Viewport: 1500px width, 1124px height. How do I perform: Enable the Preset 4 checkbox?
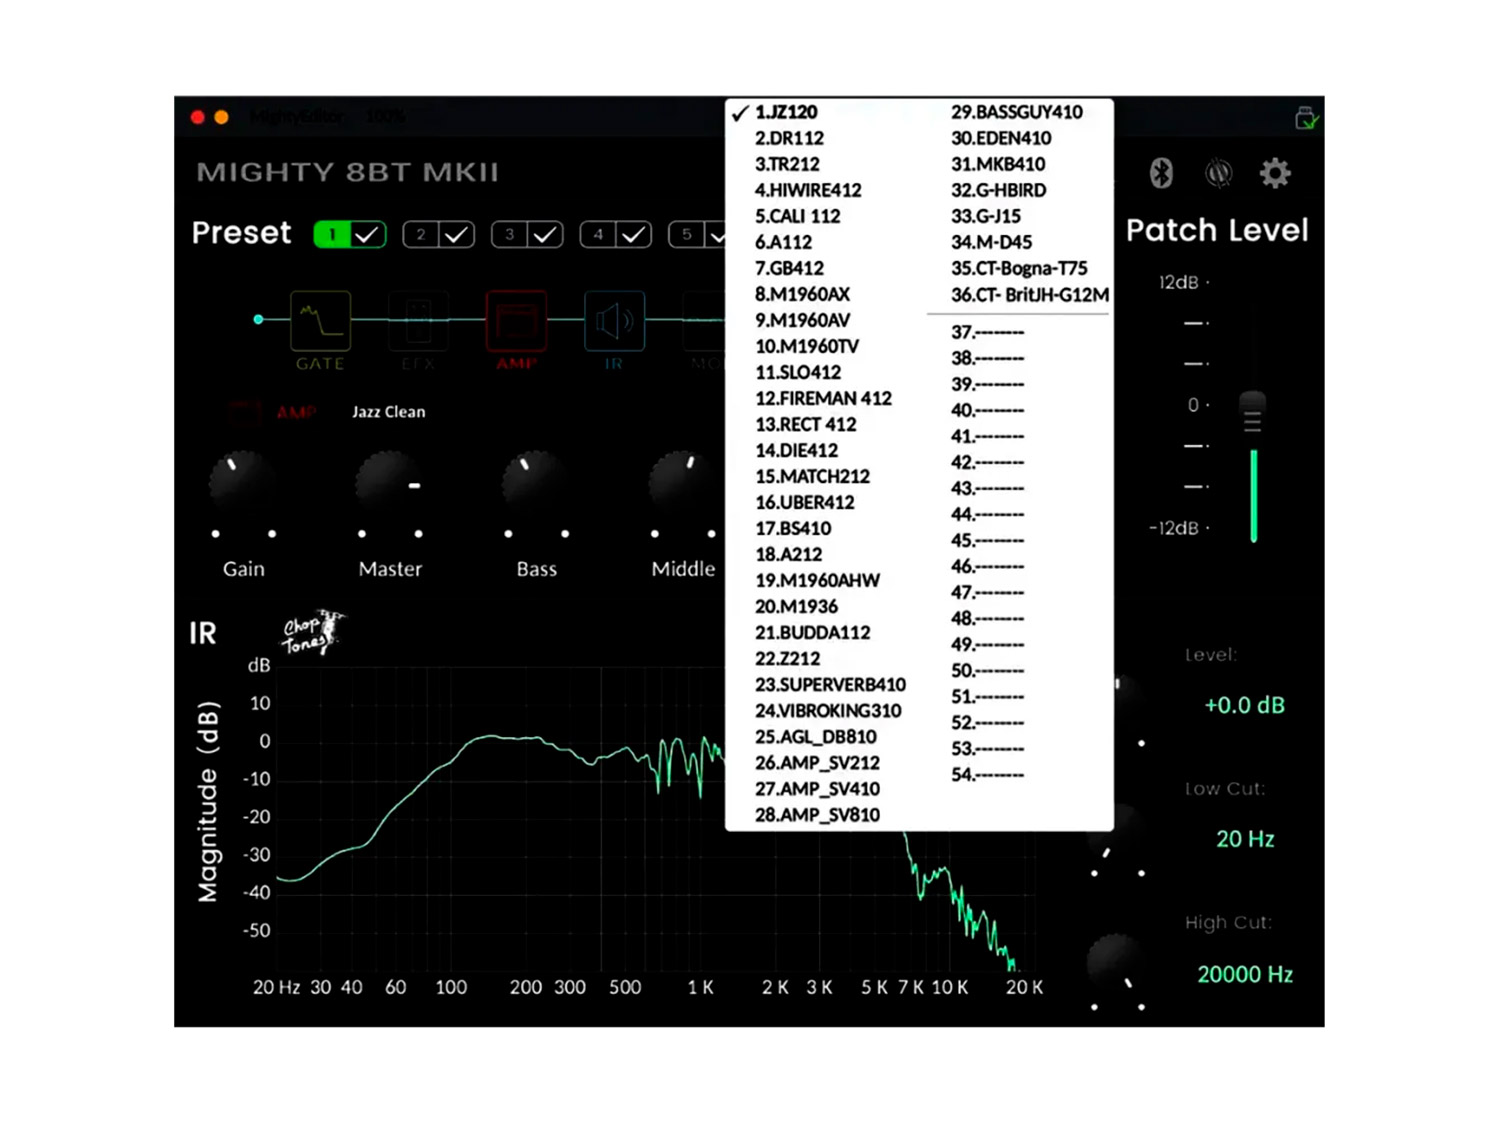pos(633,234)
